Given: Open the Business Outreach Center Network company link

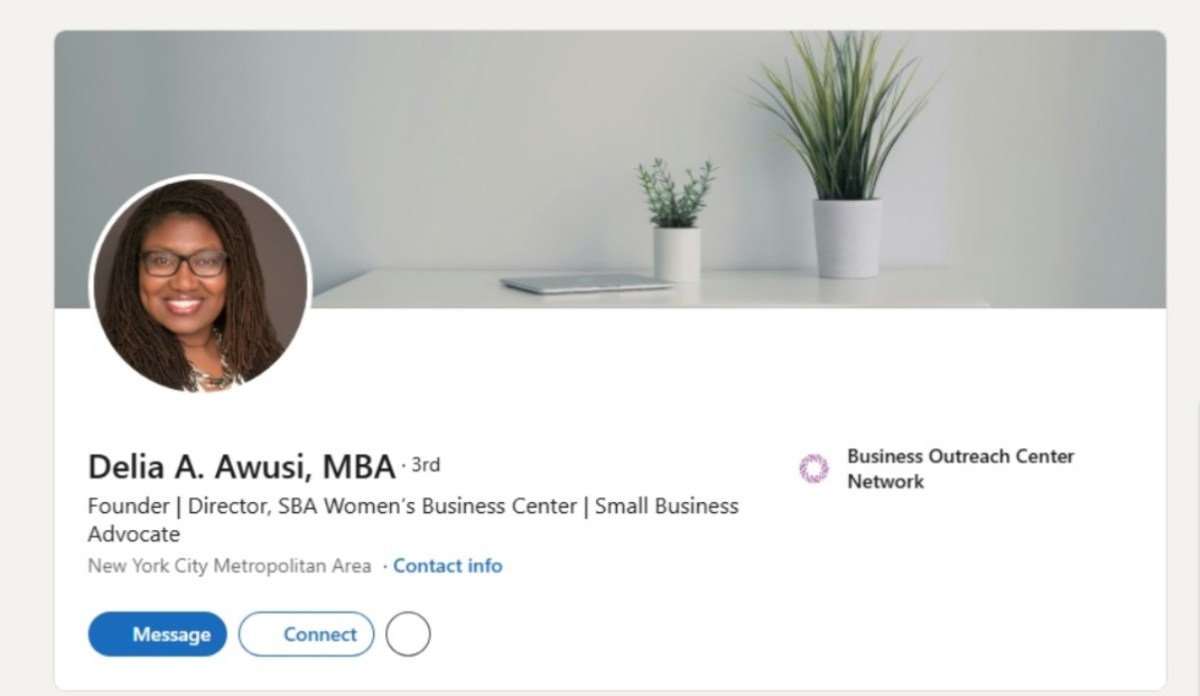Looking at the screenshot, I should coord(960,468).
